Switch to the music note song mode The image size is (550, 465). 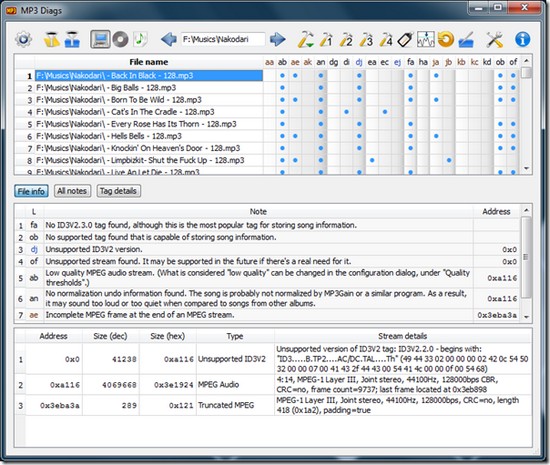[x=141, y=39]
